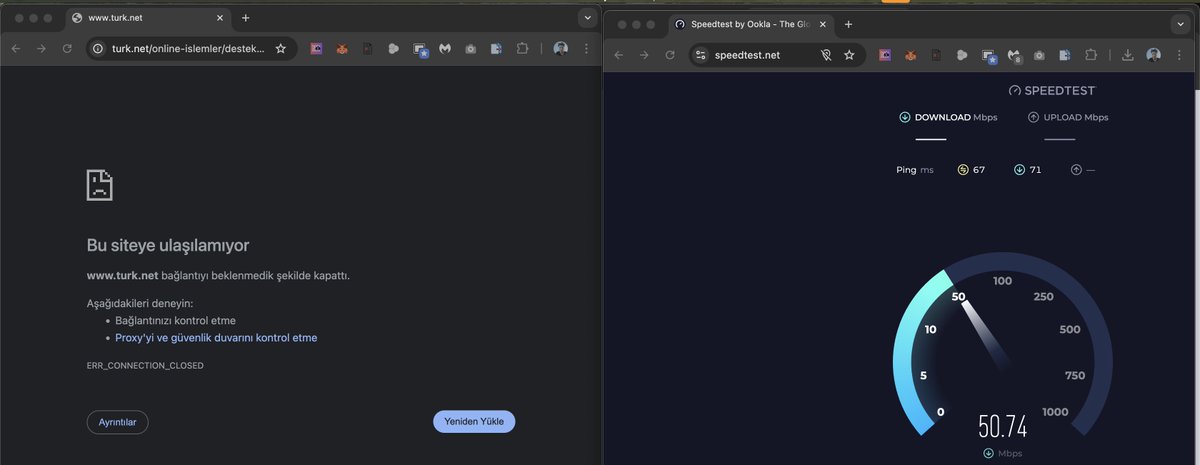This screenshot has width=1200, height=465.
Task: Close the Speedtest by Ookla tab
Action: tap(822, 24)
